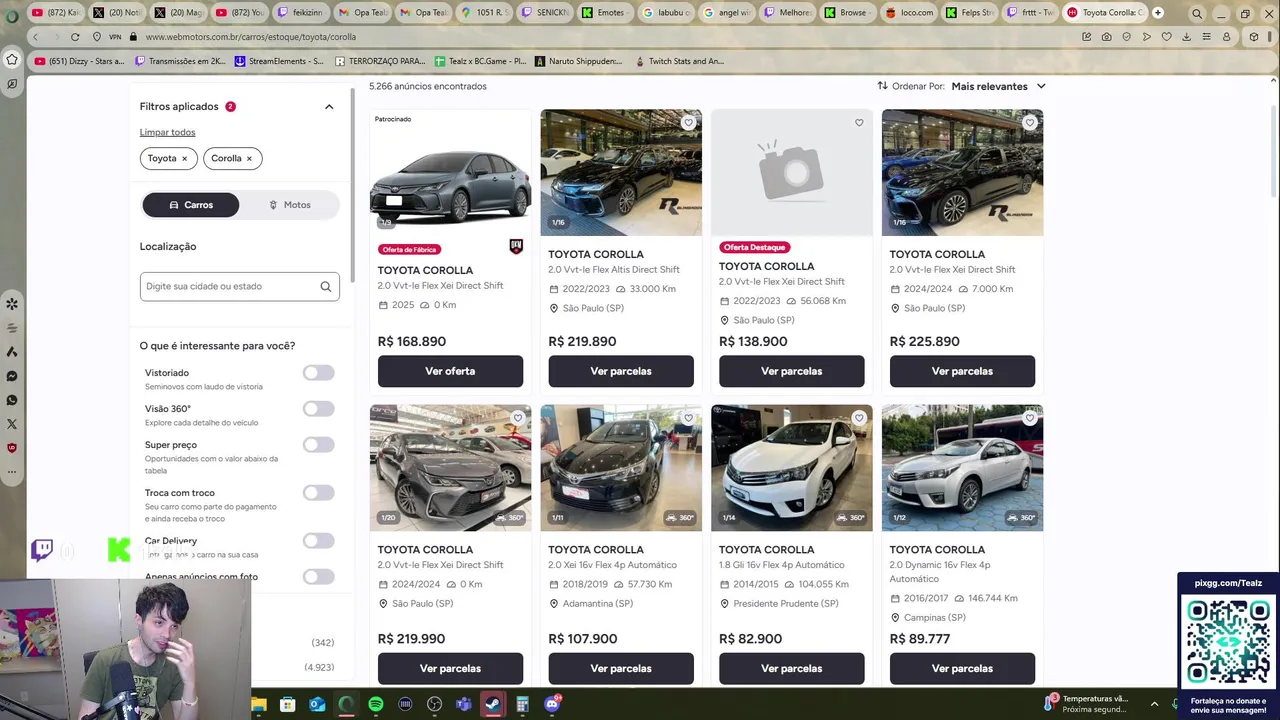Click the R$ 107.900 price text
1280x720 pixels.
pos(582,639)
